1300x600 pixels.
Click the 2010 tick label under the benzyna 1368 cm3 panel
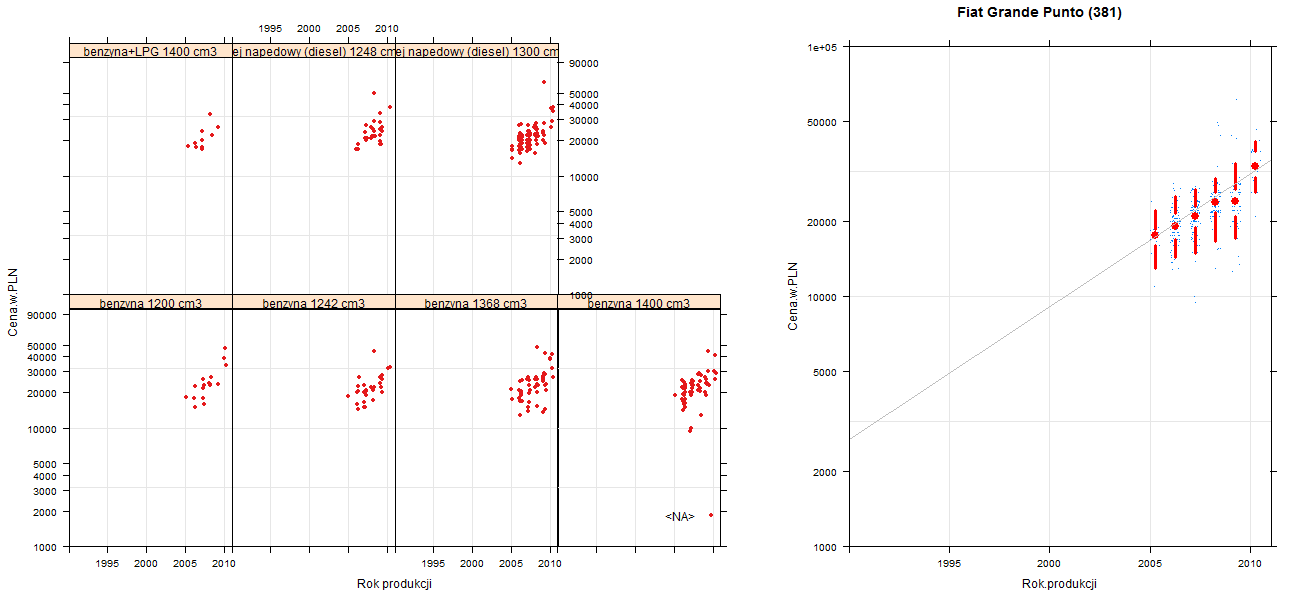[x=550, y=564]
